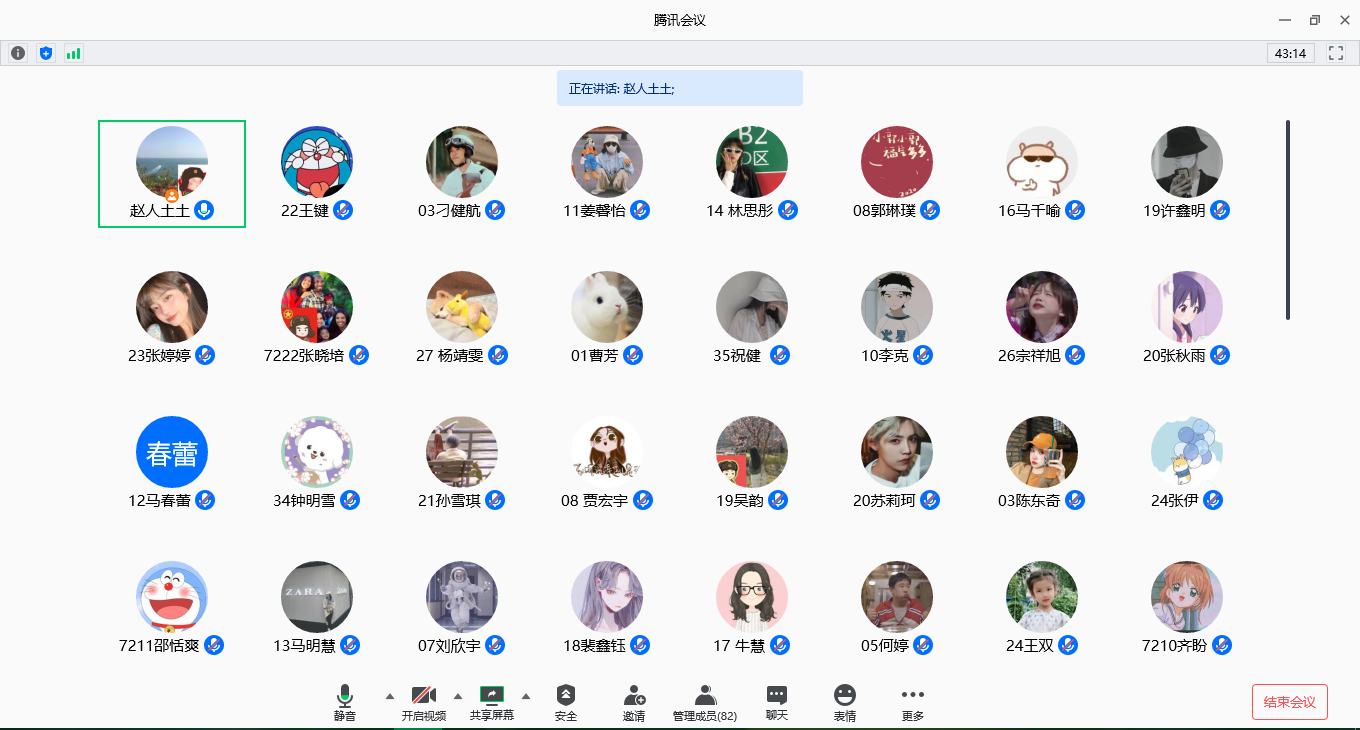1360x730 pixels.
Task: Turn on camera with 开启视频
Action: click(424, 703)
